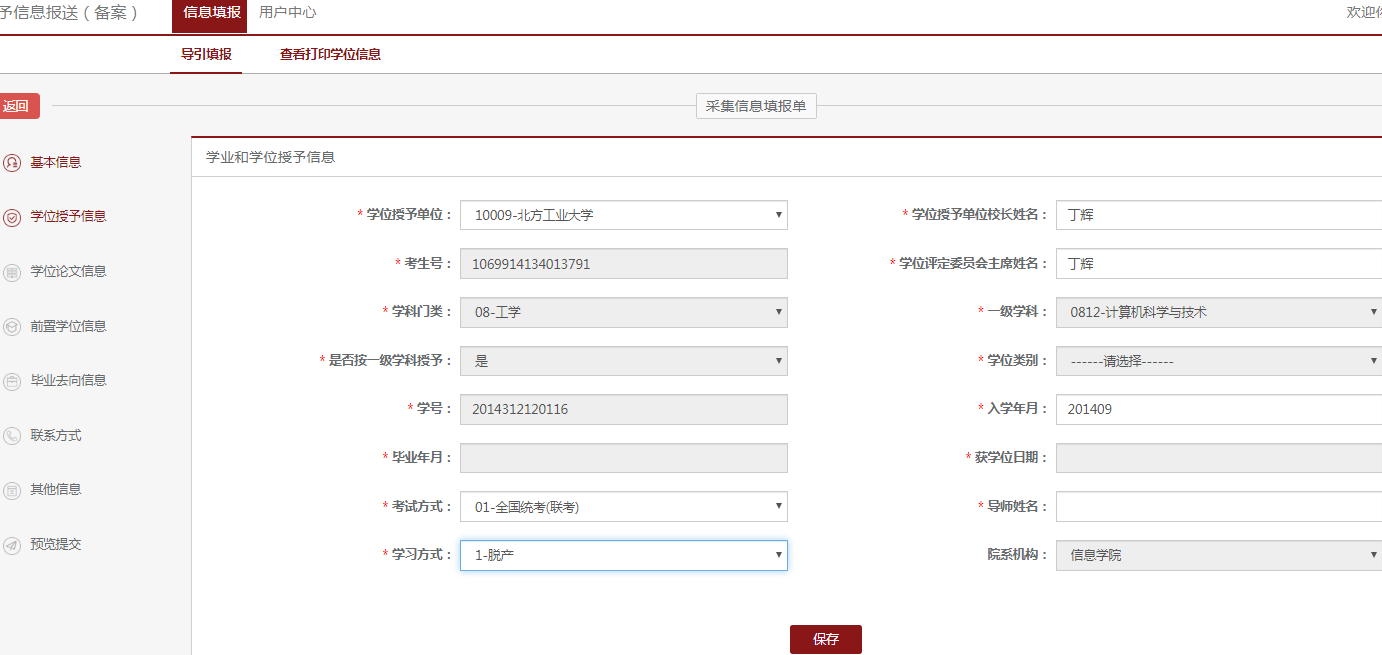Click the 导师姓名 input field
The image size is (1382, 655).
1218,507
